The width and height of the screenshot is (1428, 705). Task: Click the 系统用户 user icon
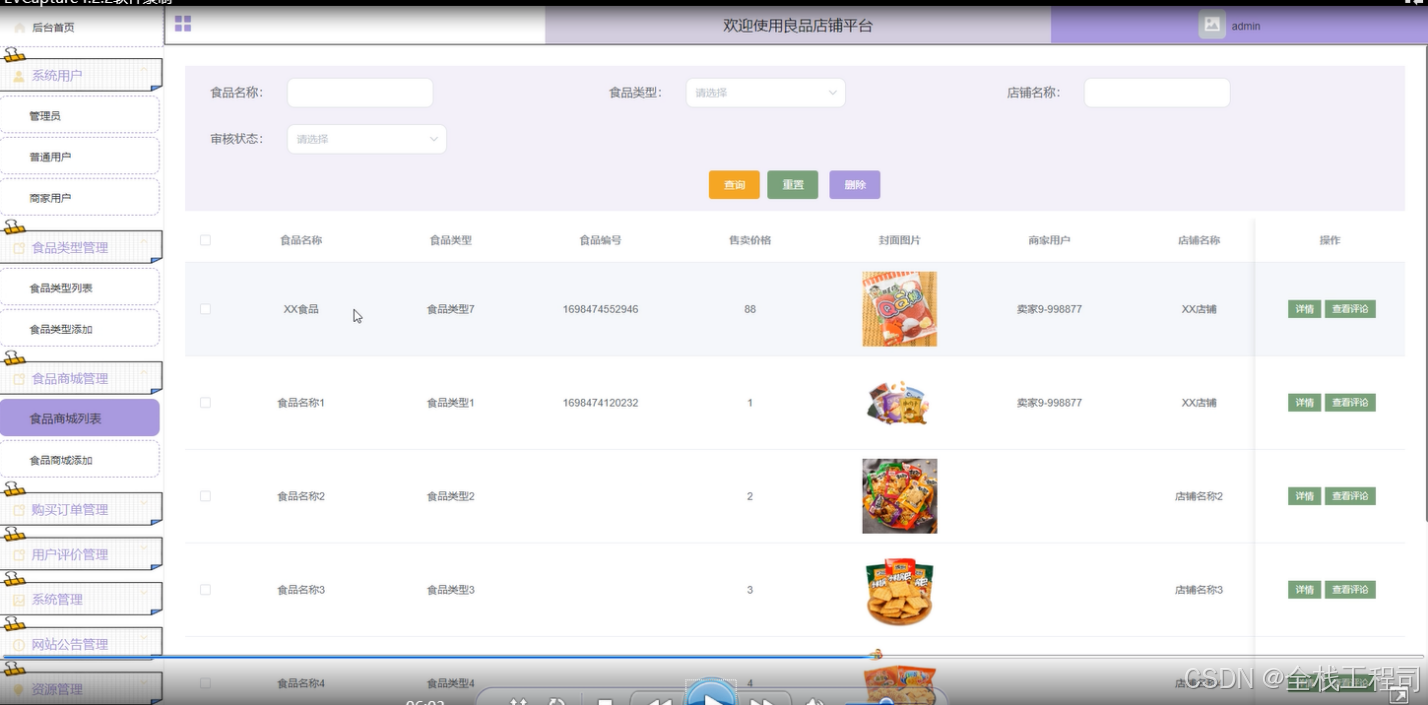tap(19, 76)
